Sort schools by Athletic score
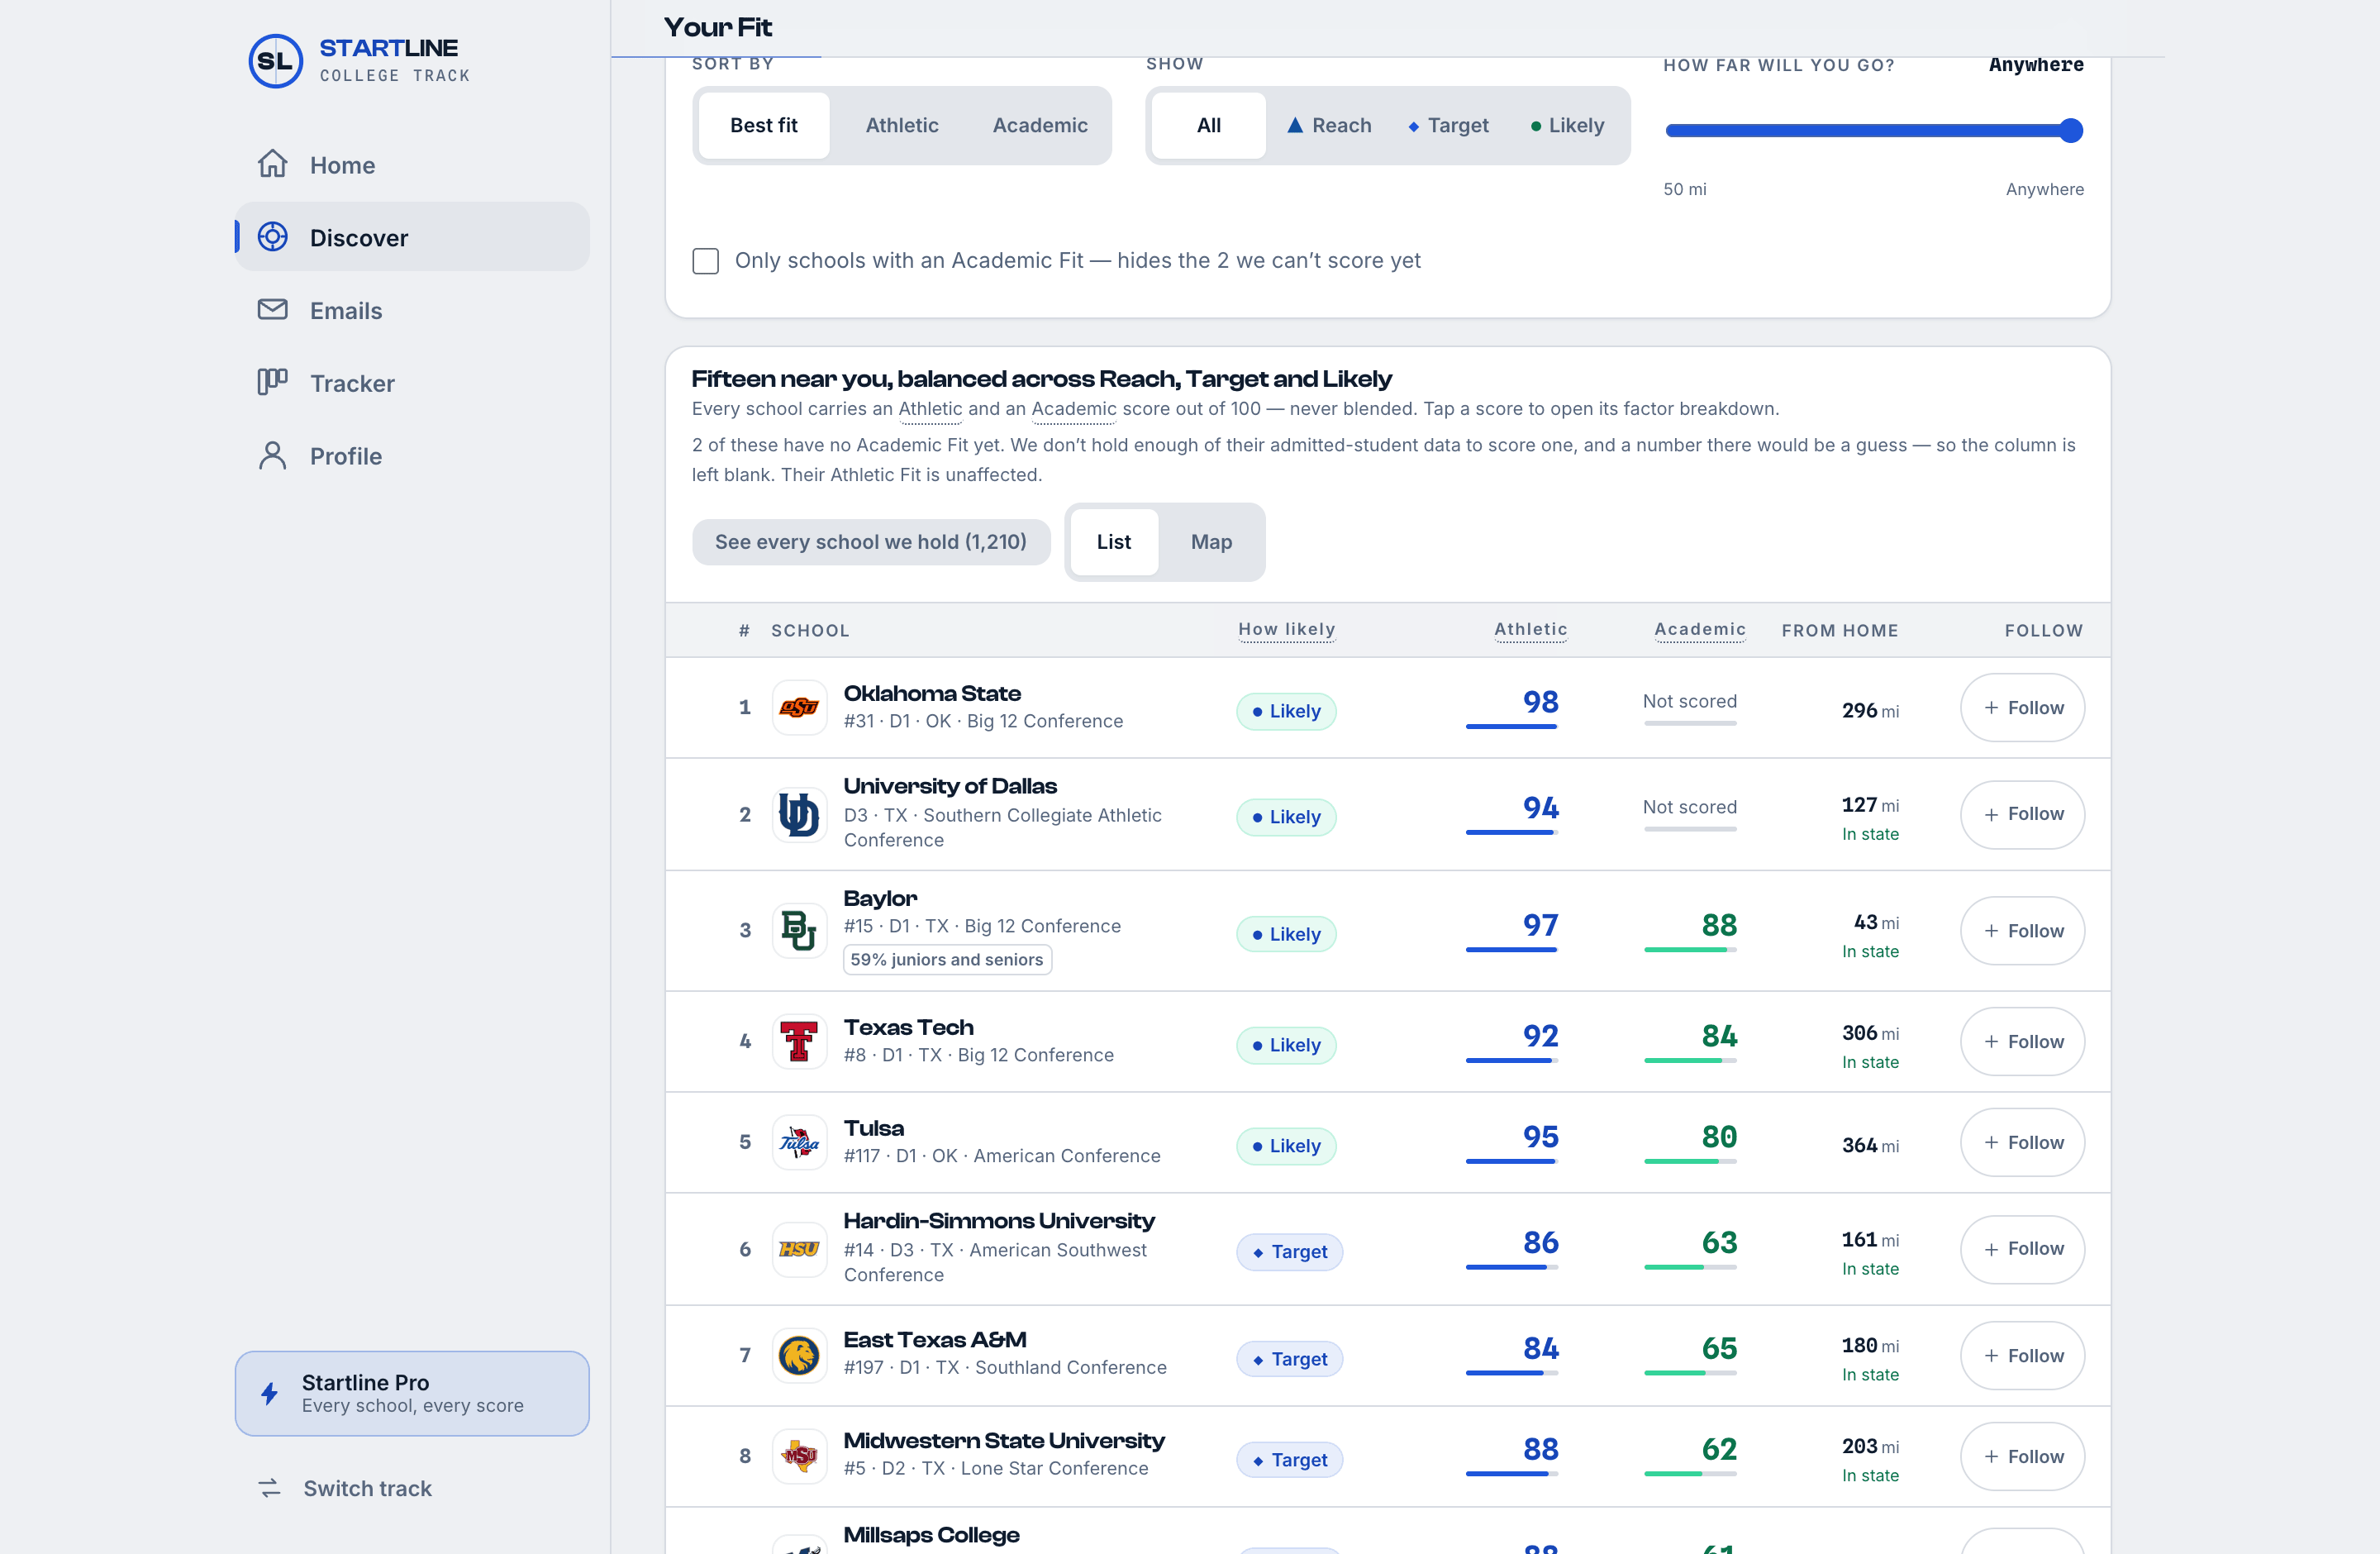 pos(902,125)
